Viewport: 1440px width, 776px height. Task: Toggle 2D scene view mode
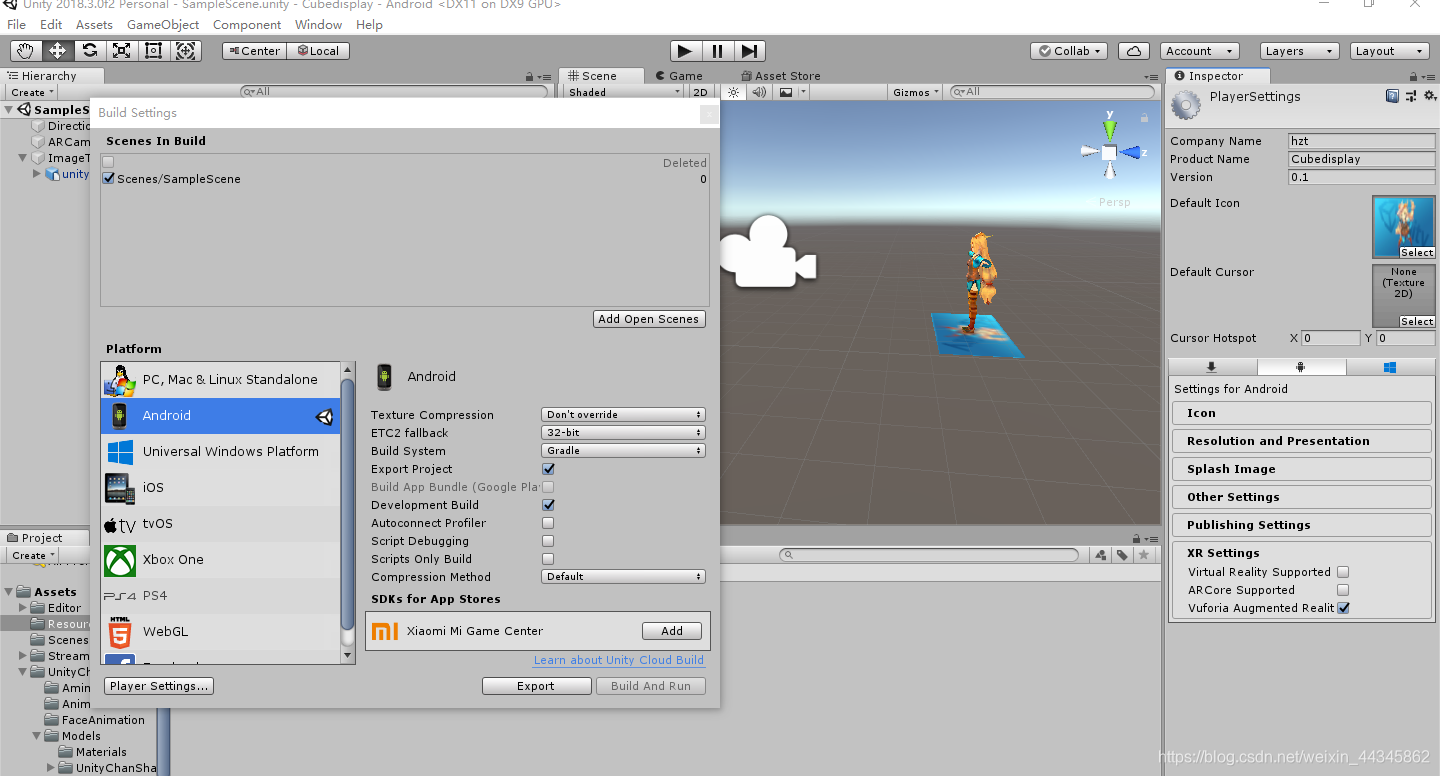click(700, 92)
